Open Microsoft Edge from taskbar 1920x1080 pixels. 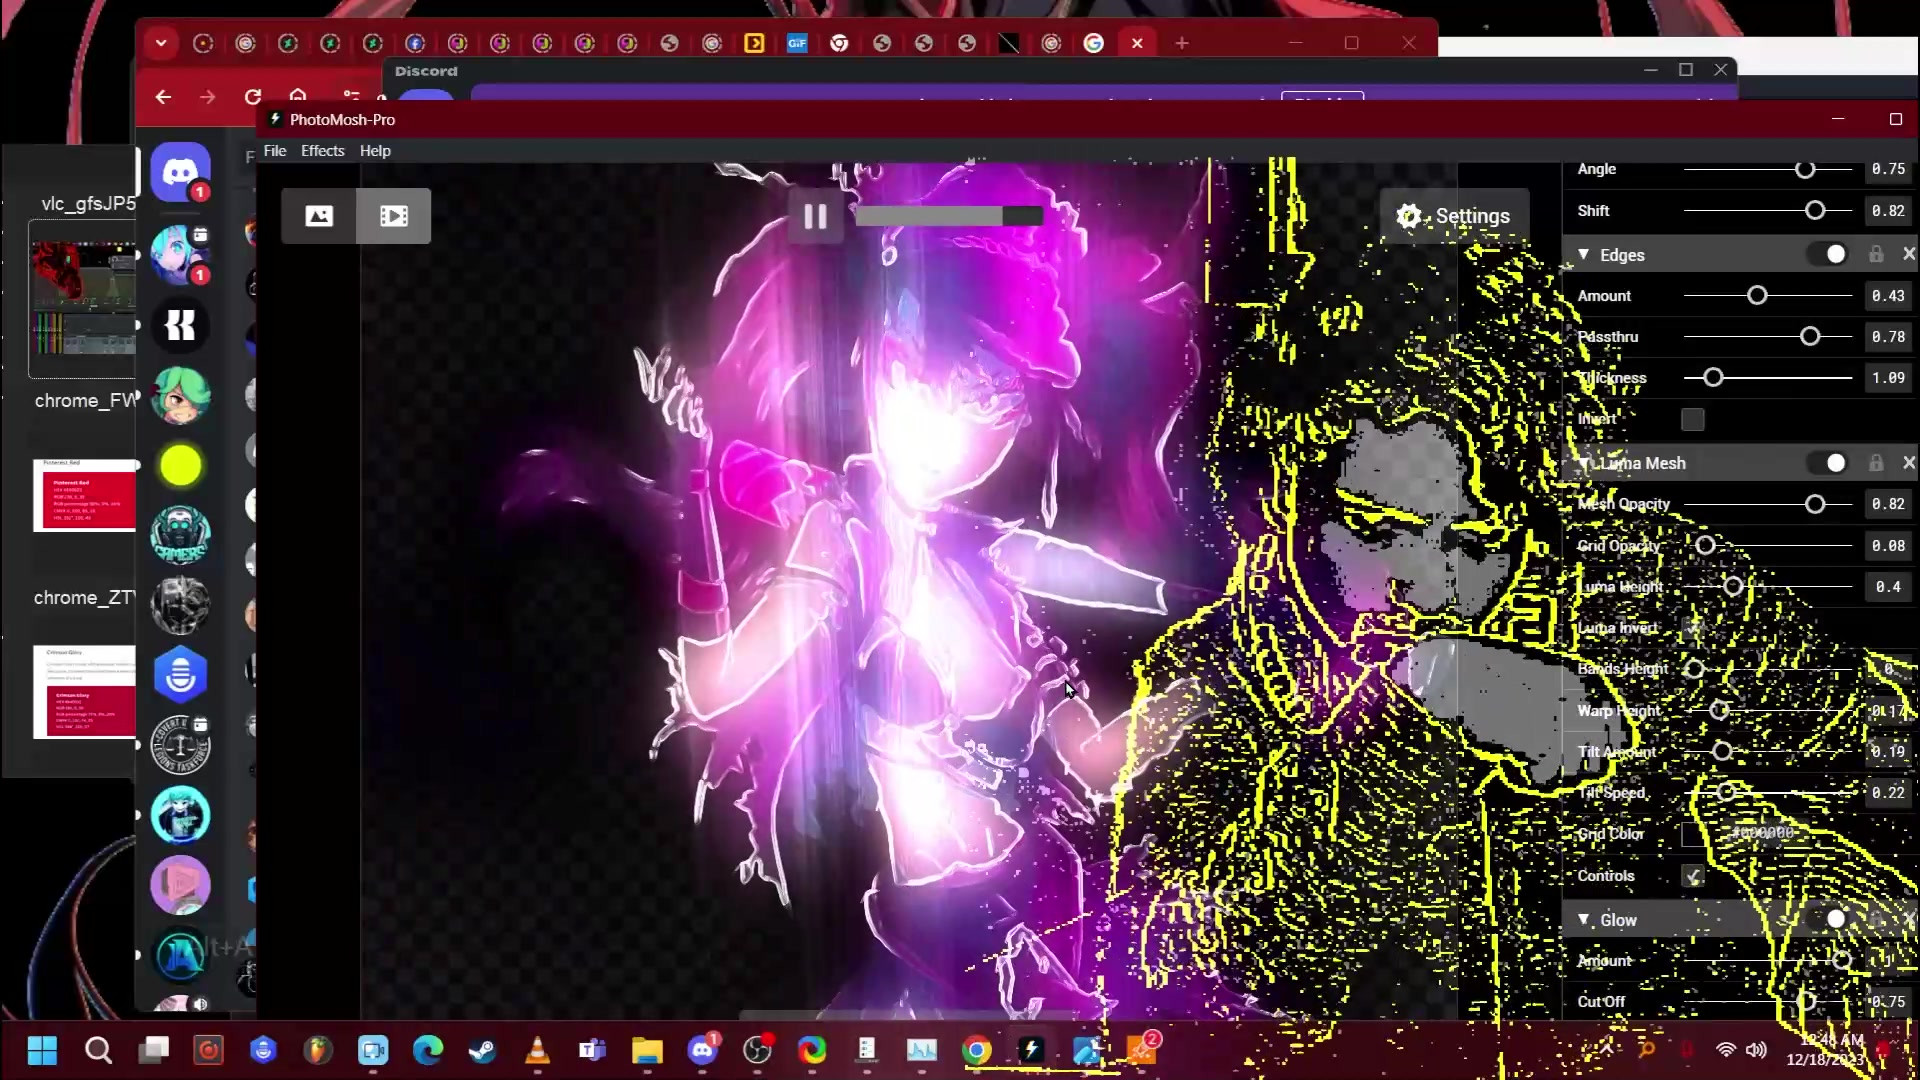tap(428, 1050)
